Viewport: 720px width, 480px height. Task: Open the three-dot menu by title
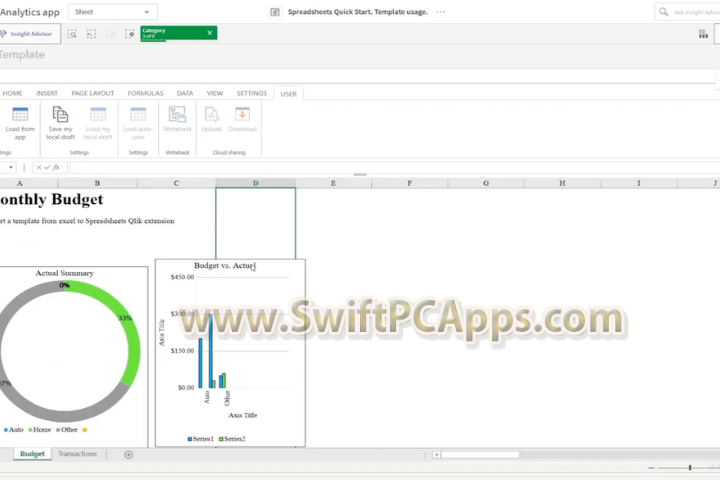[x=441, y=12]
